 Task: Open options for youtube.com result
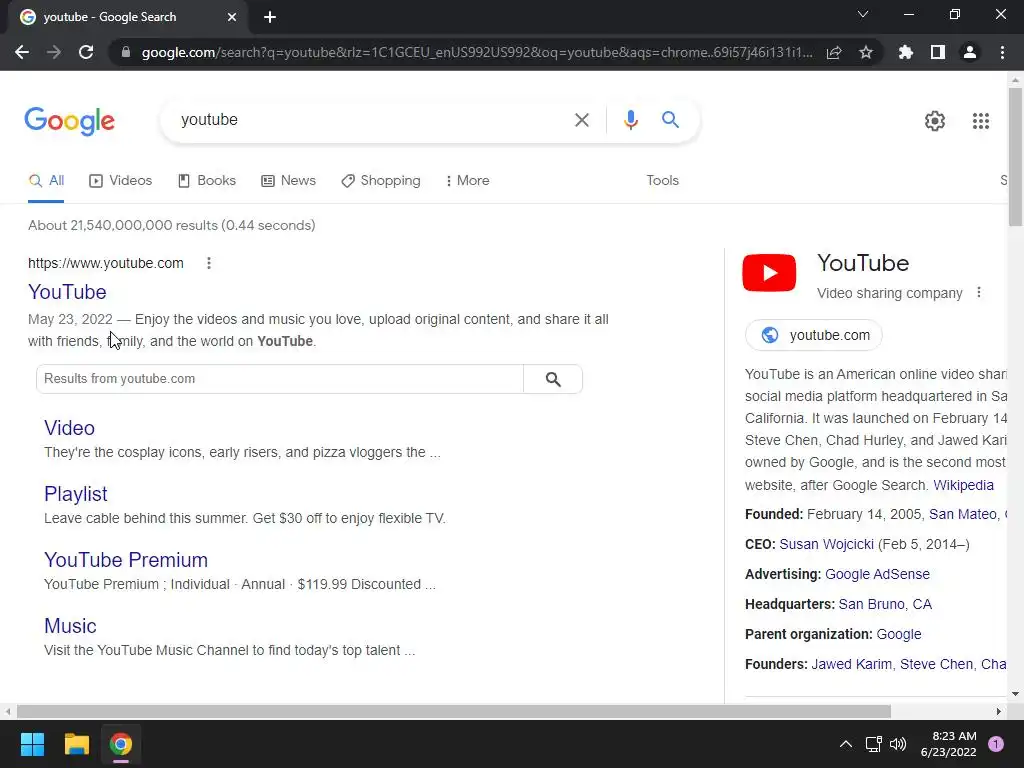pos(209,263)
